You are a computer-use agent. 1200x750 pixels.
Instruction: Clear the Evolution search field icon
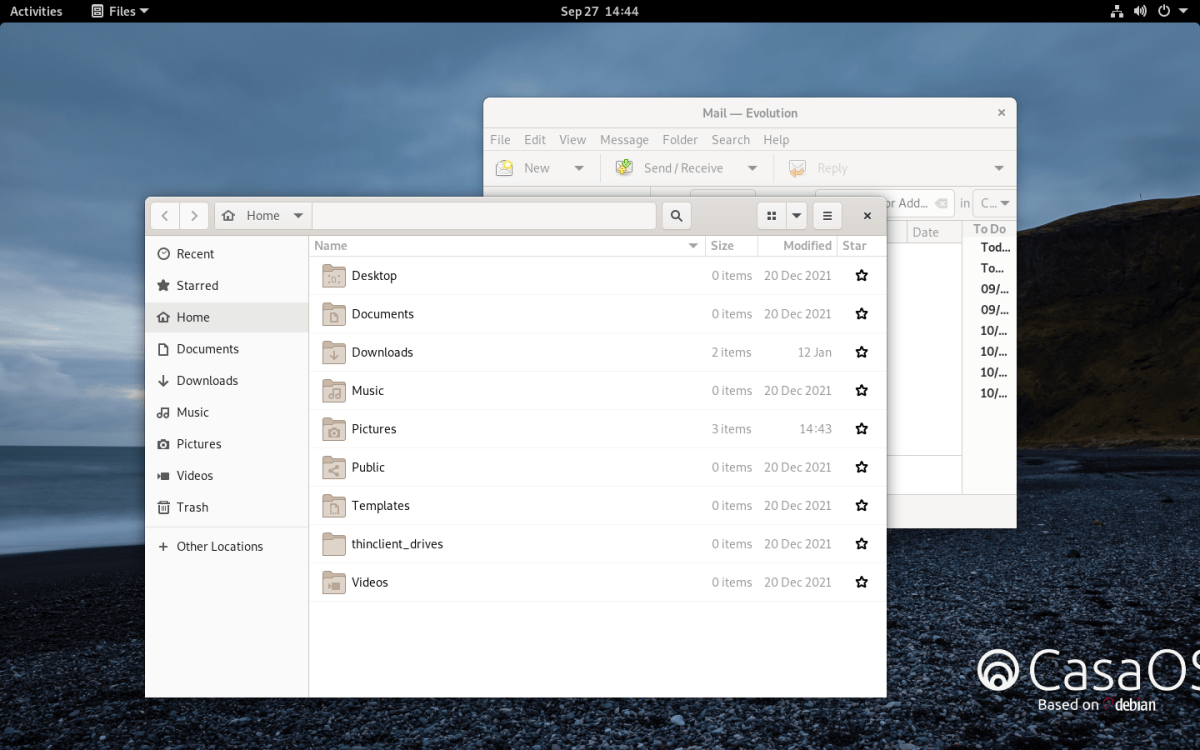click(x=940, y=203)
